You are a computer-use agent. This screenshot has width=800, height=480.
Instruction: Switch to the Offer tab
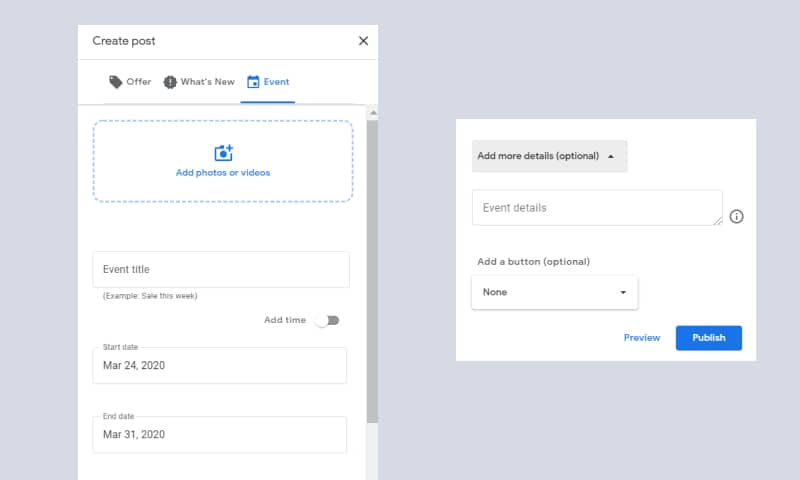(x=130, y=82)
